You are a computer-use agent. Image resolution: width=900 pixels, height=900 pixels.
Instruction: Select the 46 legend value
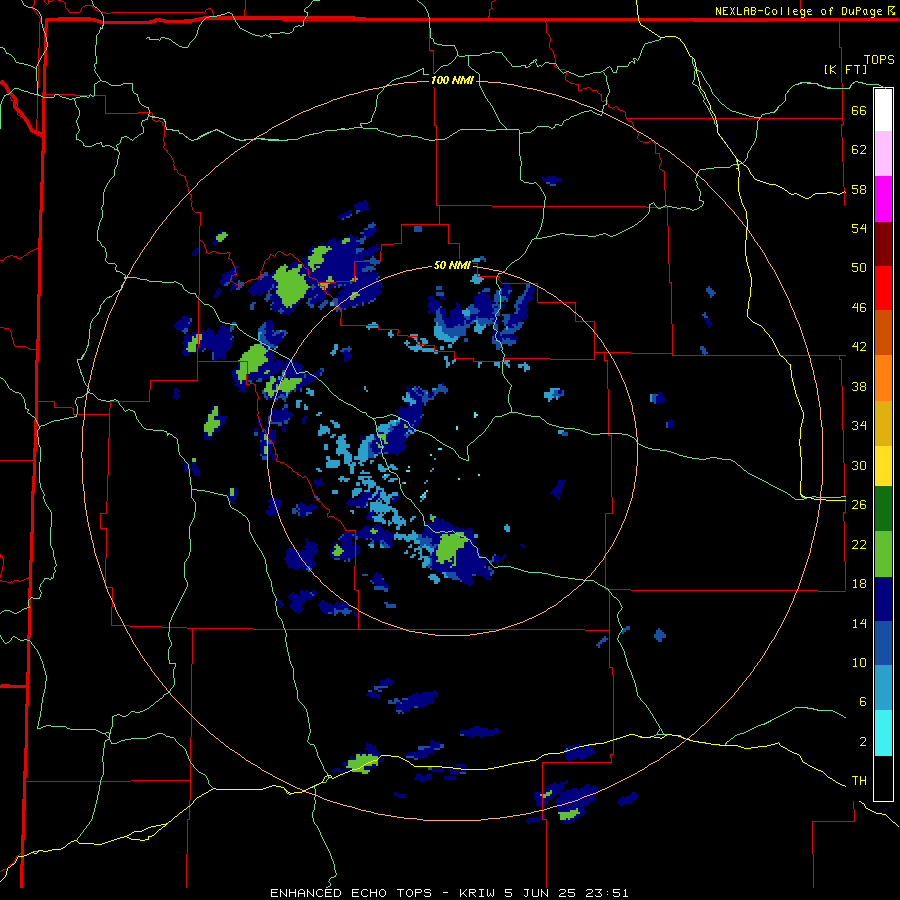tap(859, 308)
